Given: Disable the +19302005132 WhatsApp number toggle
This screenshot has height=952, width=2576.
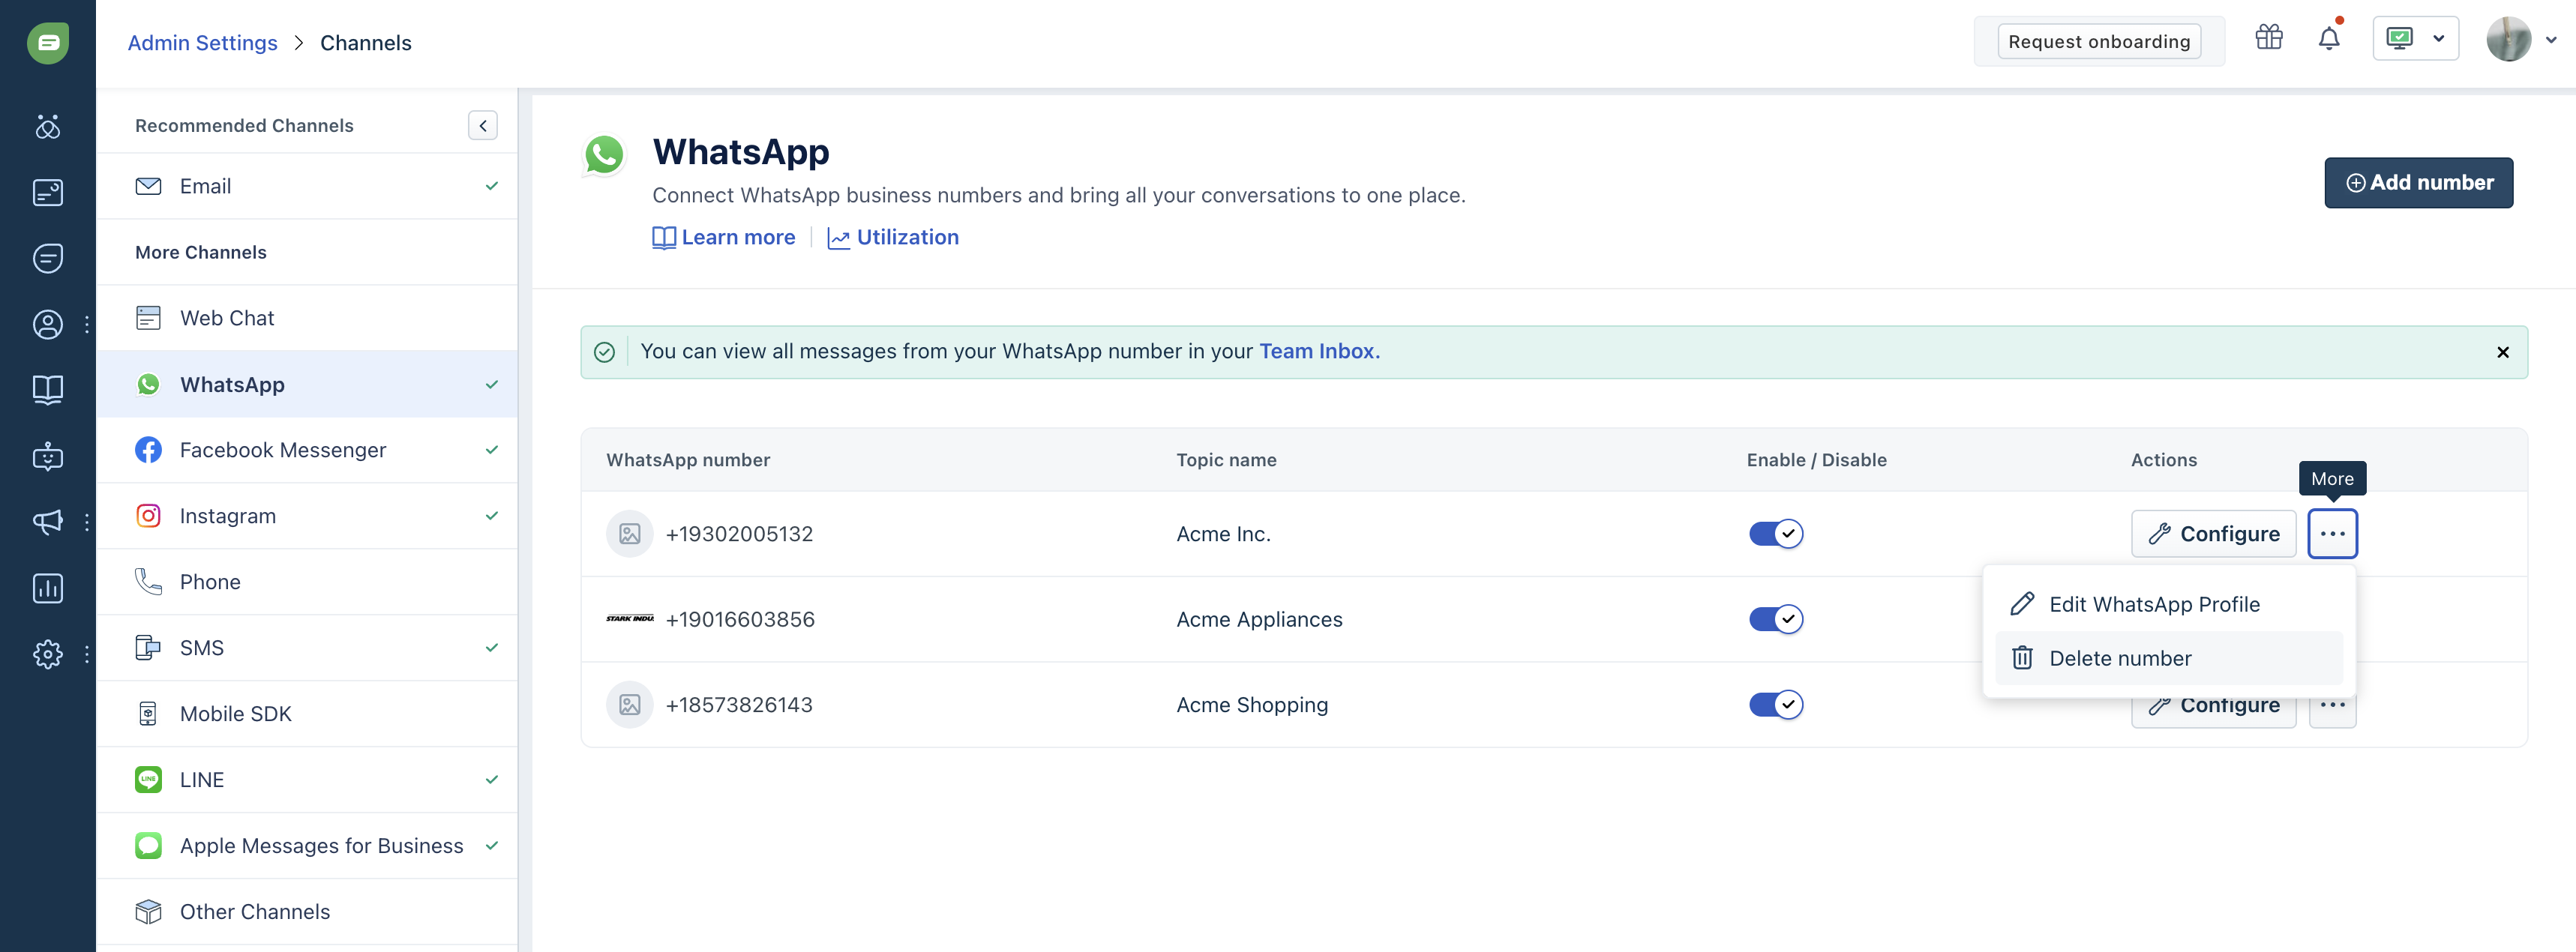Looking at the screenshot, I should [1775, 534].
